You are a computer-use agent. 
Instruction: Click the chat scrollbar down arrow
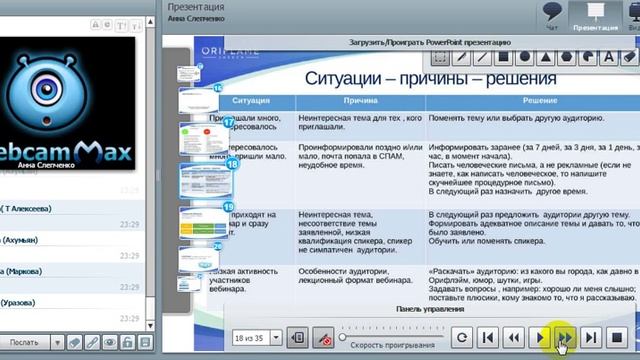click(x=150, y=325)
